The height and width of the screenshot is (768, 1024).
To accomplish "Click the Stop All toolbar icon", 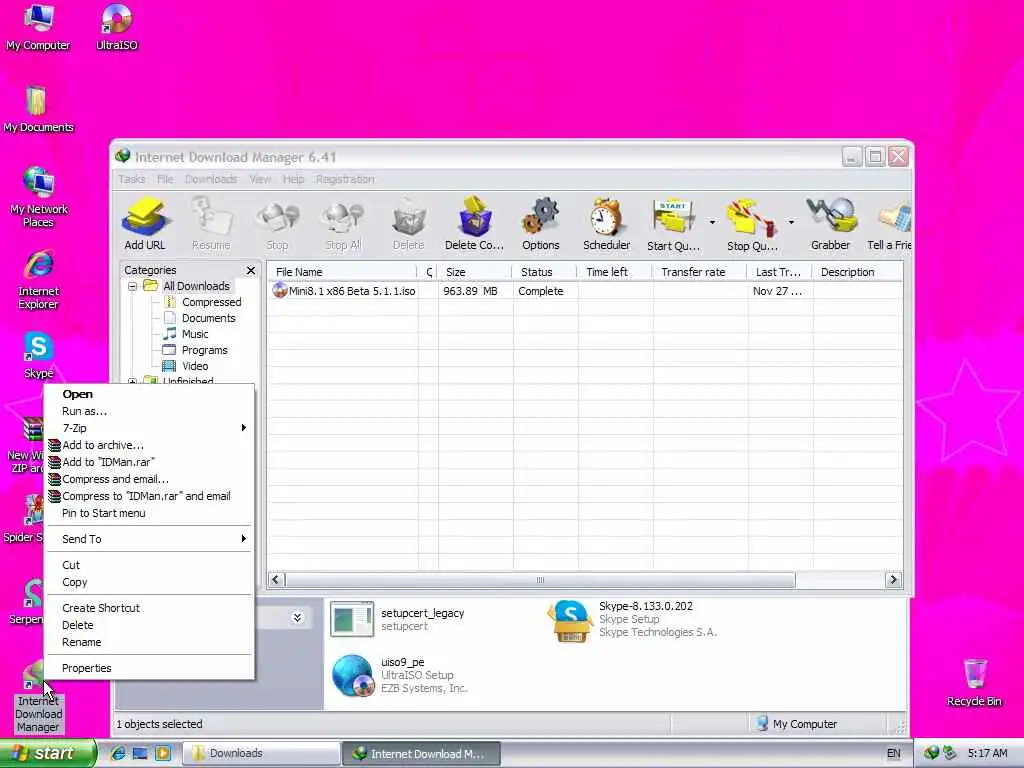I will (x=343, y=224).
